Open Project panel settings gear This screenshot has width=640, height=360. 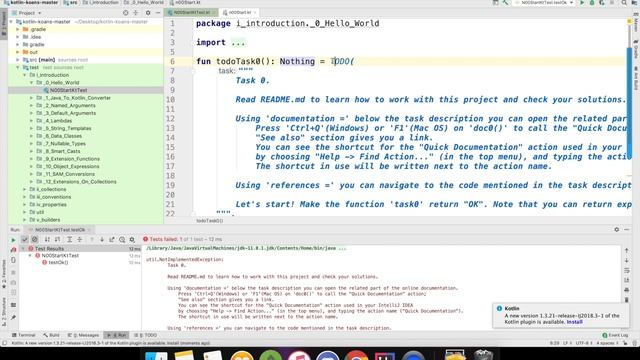(x=148, y=13)
